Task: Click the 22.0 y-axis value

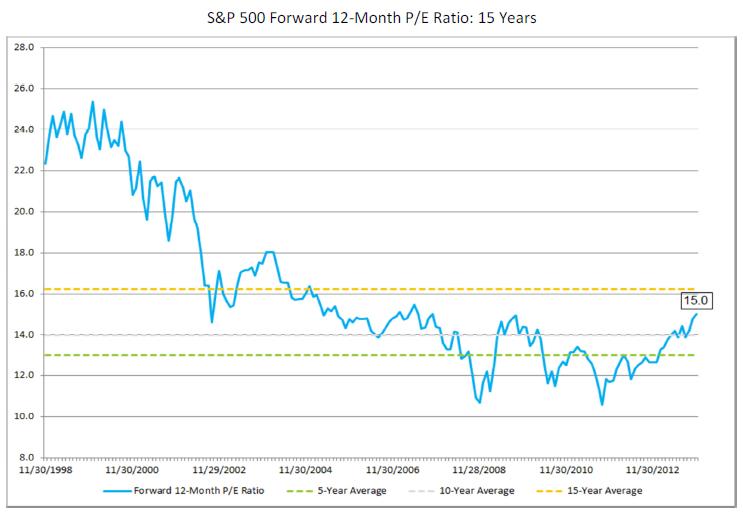Action: point(24,171)
